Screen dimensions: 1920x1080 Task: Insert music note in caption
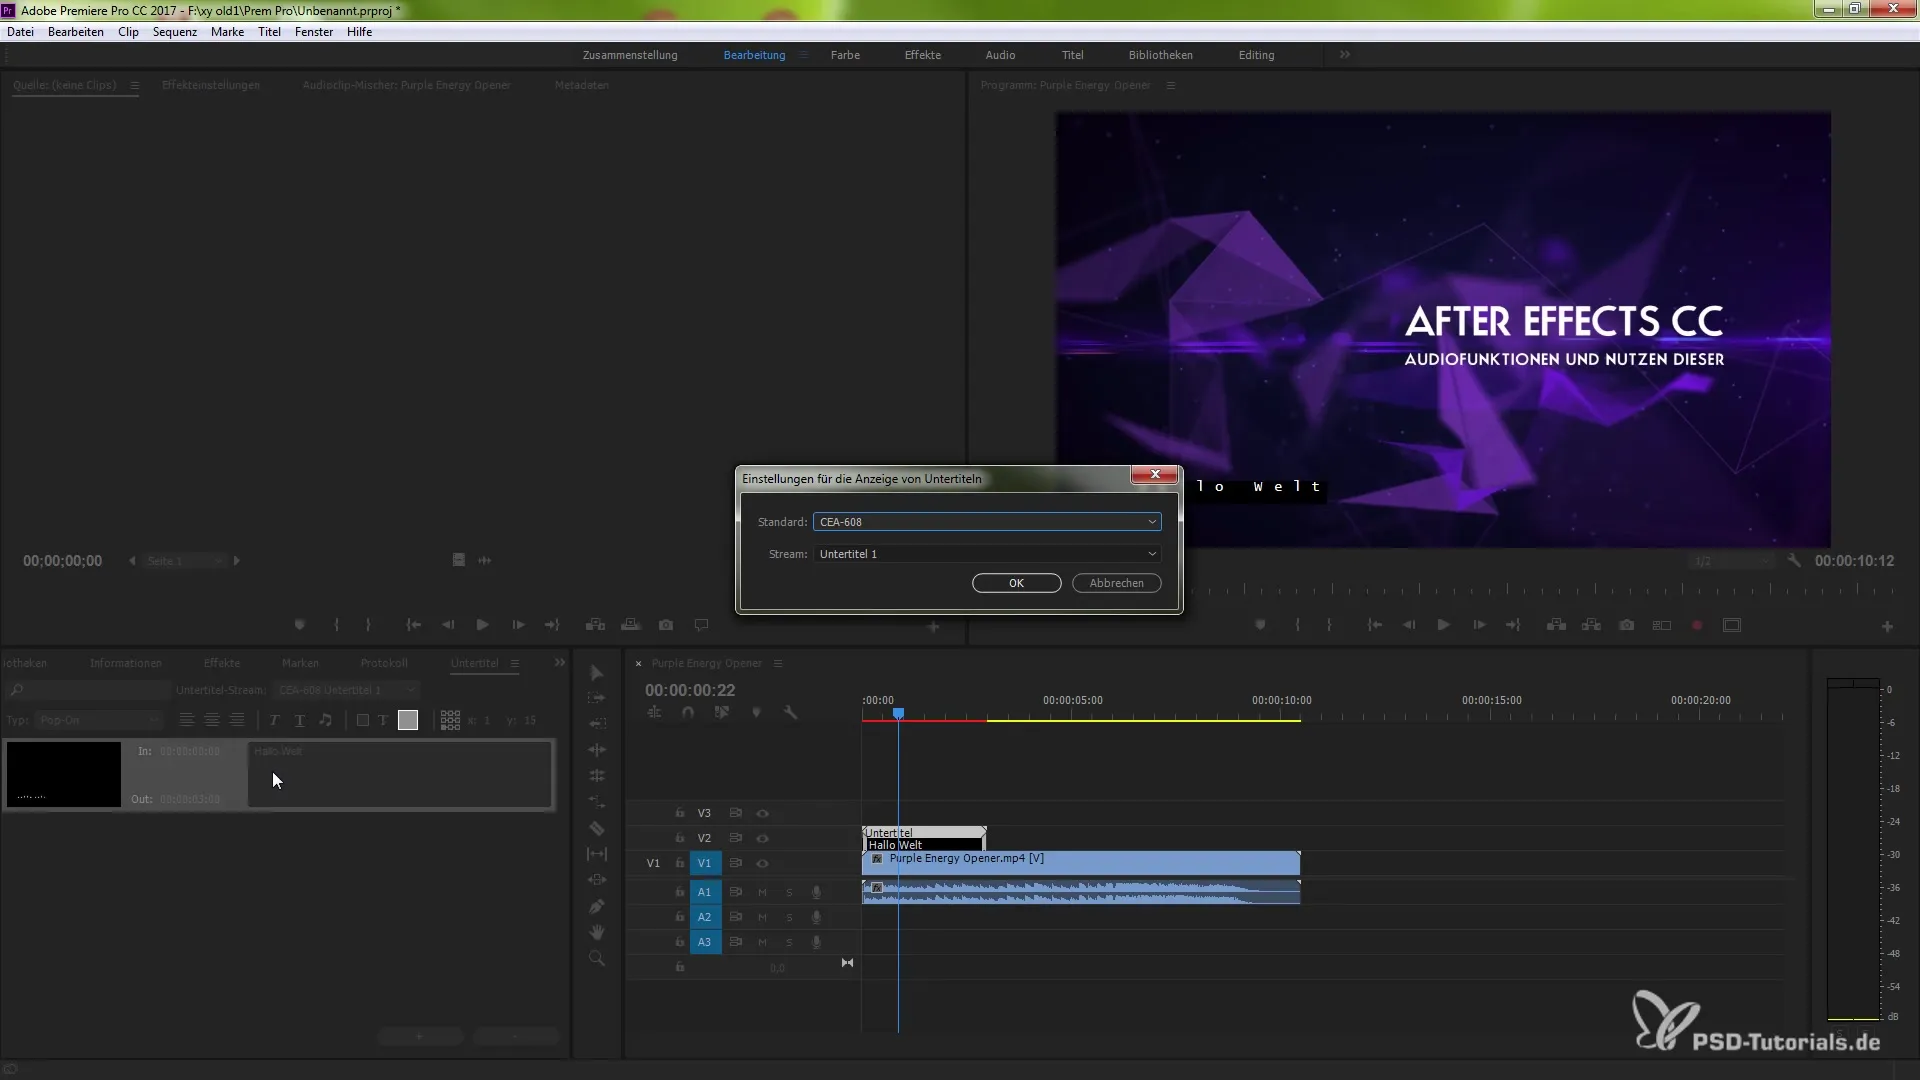(x=325, y=720)
